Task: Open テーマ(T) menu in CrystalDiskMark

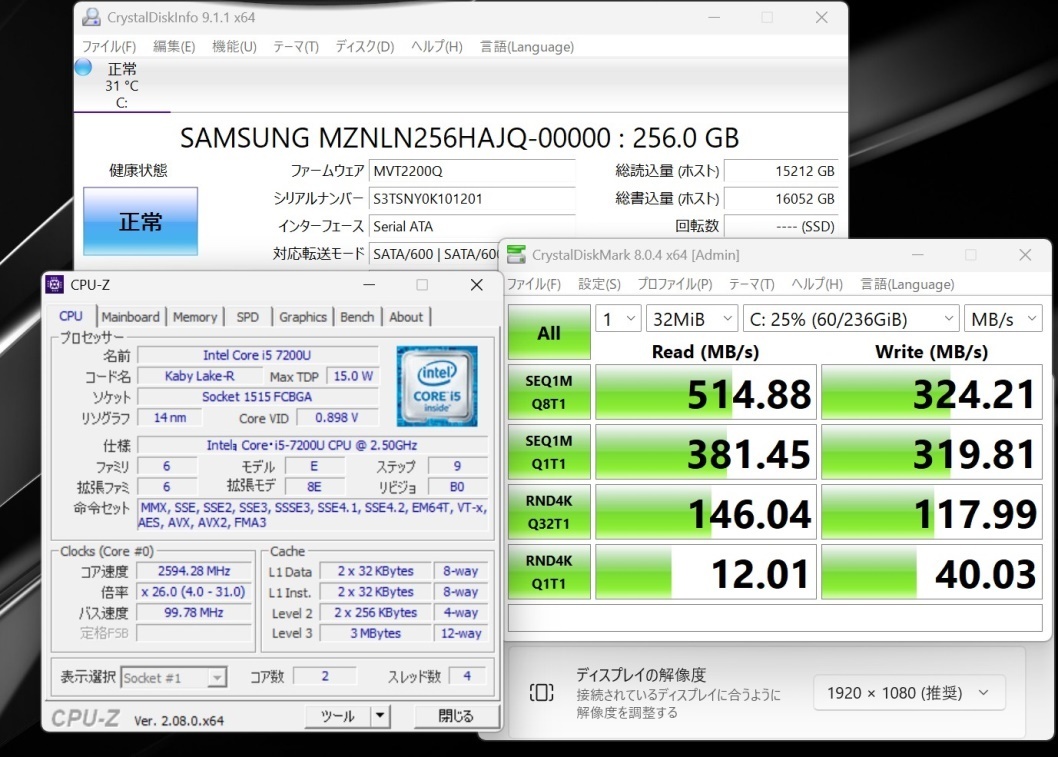Action: coord(752,284)
